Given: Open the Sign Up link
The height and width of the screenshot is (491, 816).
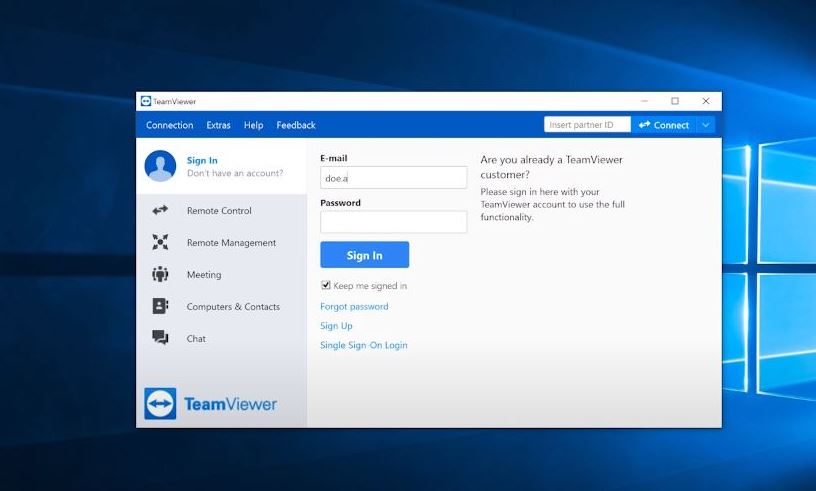Looking at the screenshot, I should pyautogui.click(x=336, y=325).
